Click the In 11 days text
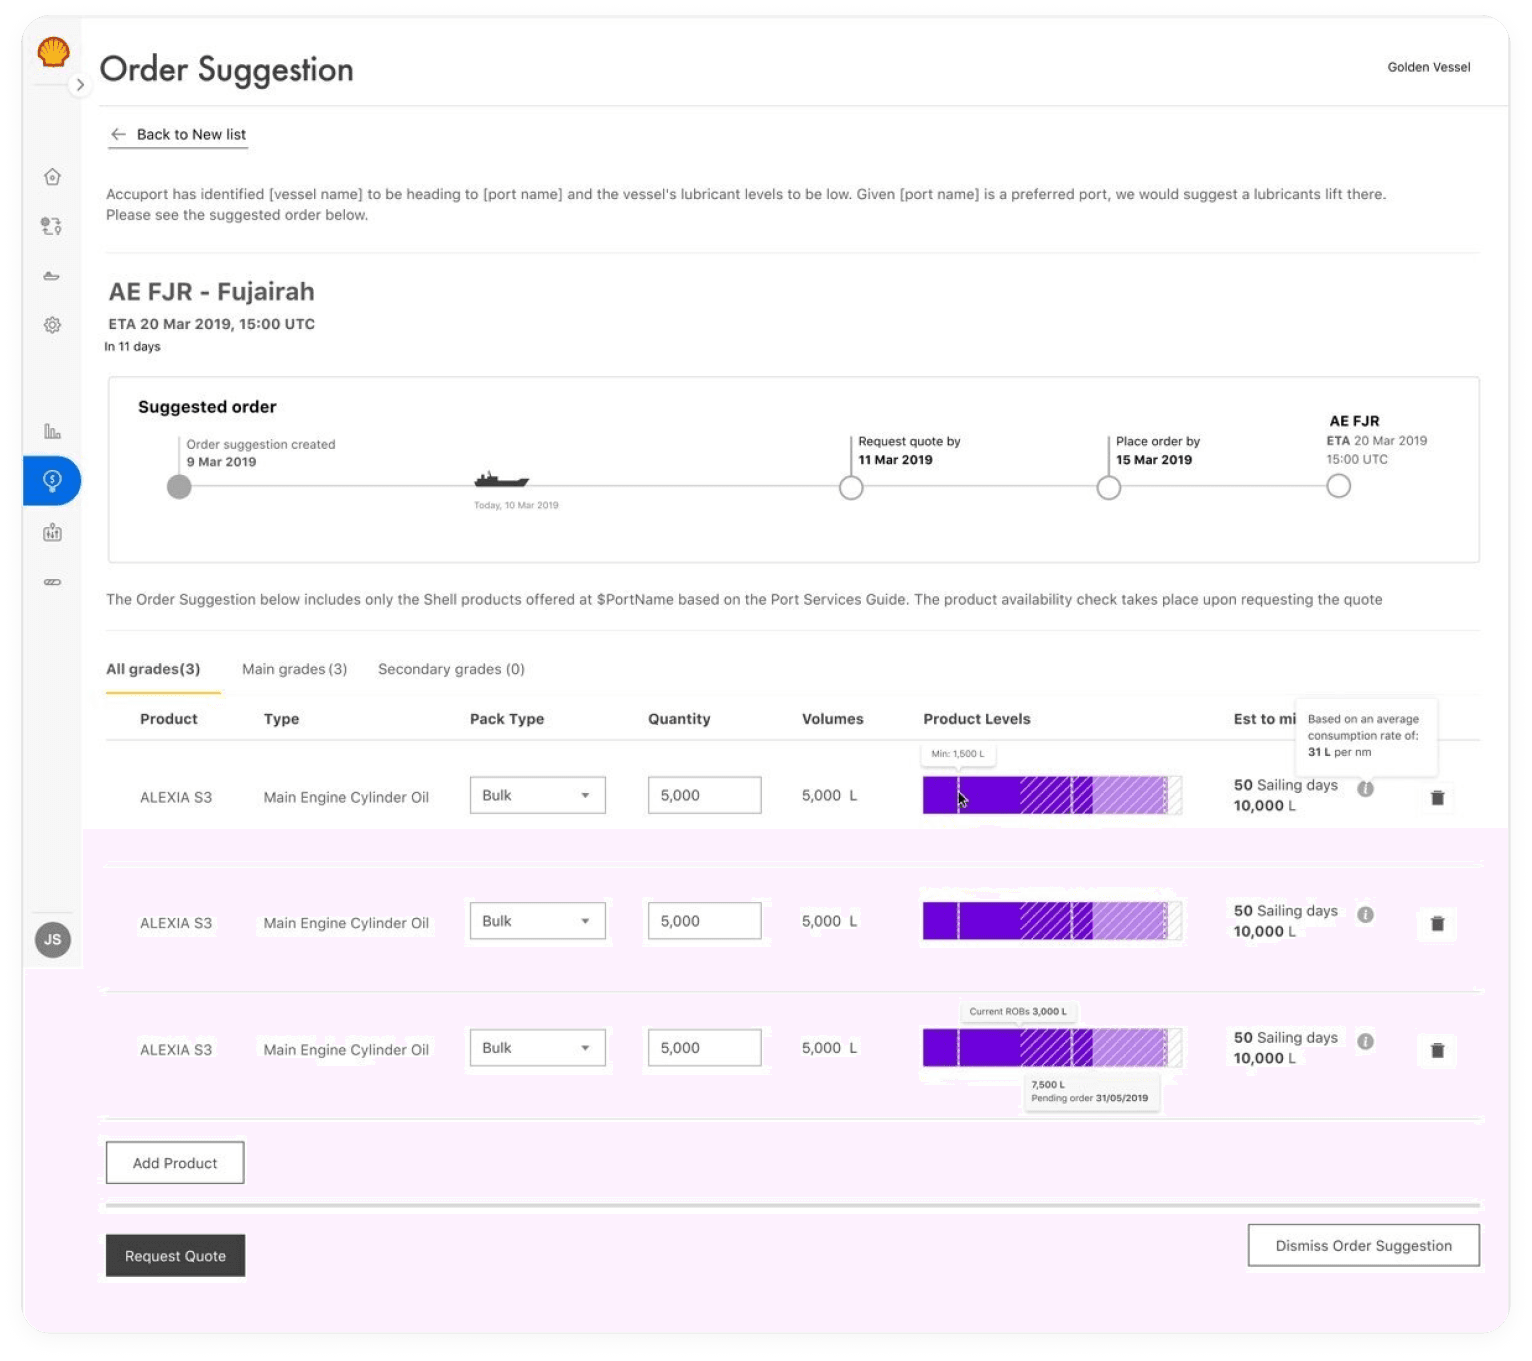Screen dimensions: 1532x1361 coord(133,347)
